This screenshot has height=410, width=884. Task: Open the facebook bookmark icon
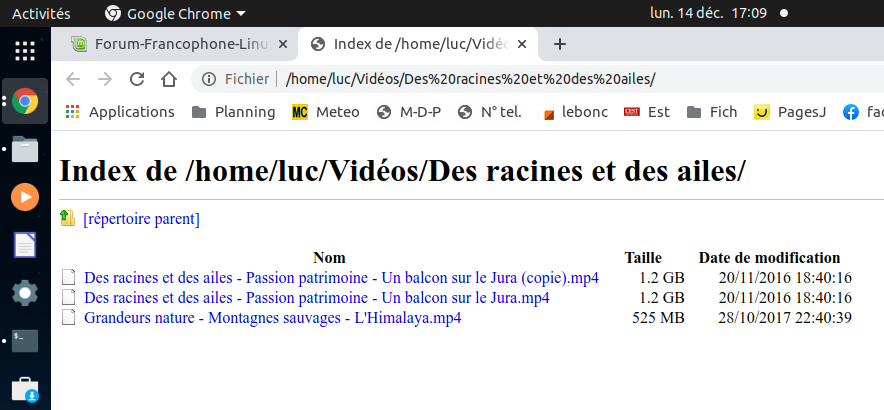click(x=851, y=112)
